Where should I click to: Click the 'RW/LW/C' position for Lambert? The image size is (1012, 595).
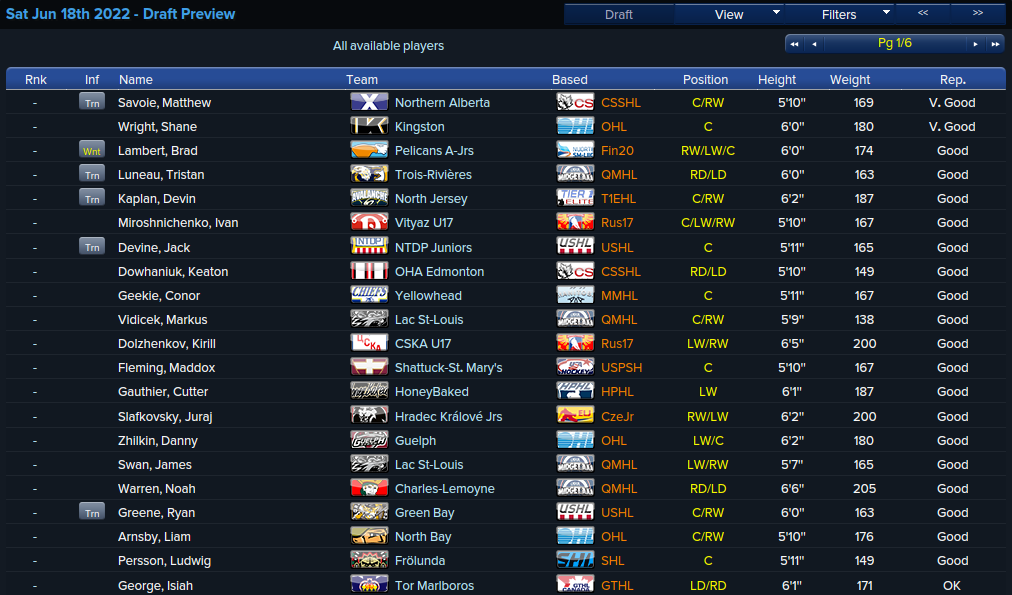pos(708,150)
